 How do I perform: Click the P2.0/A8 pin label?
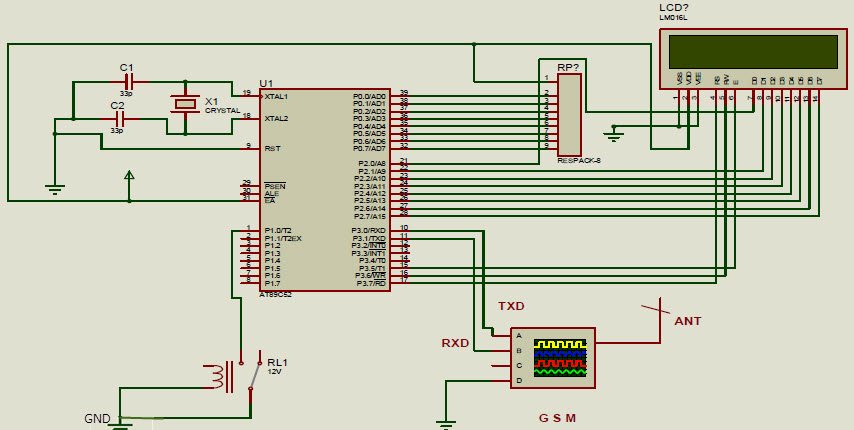coord(372,163)
